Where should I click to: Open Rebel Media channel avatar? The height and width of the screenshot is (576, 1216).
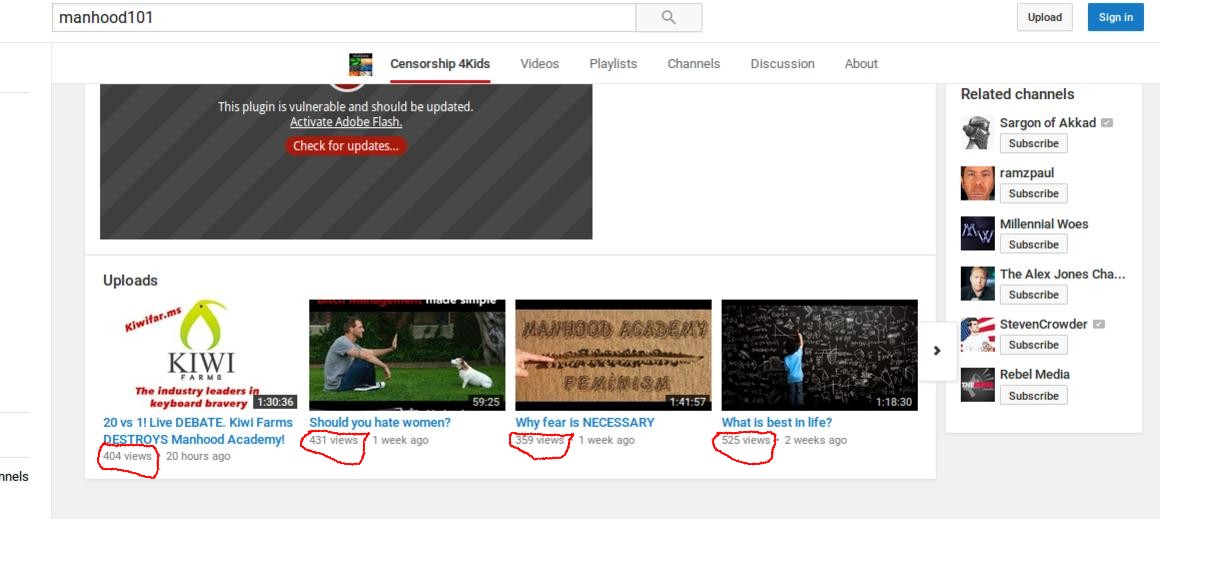click(977, 385)
